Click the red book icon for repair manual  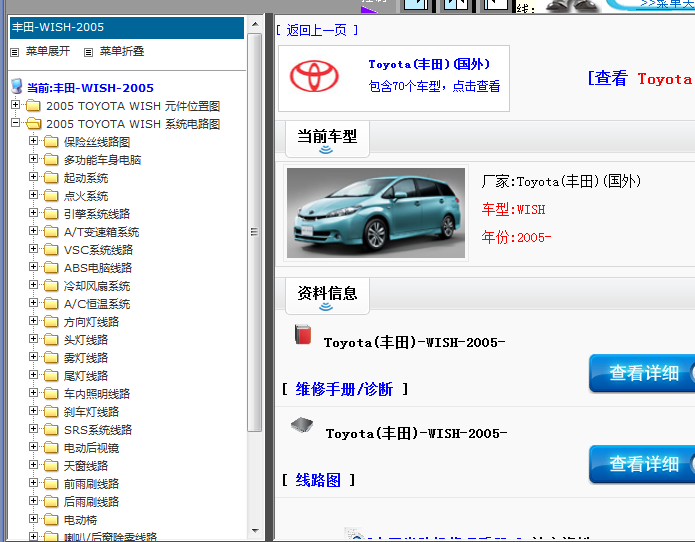(303, 335)
